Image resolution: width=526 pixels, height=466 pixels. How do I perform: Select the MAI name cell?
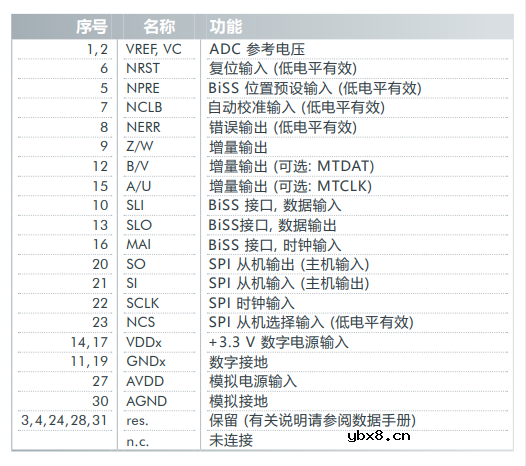pos(139,244)
